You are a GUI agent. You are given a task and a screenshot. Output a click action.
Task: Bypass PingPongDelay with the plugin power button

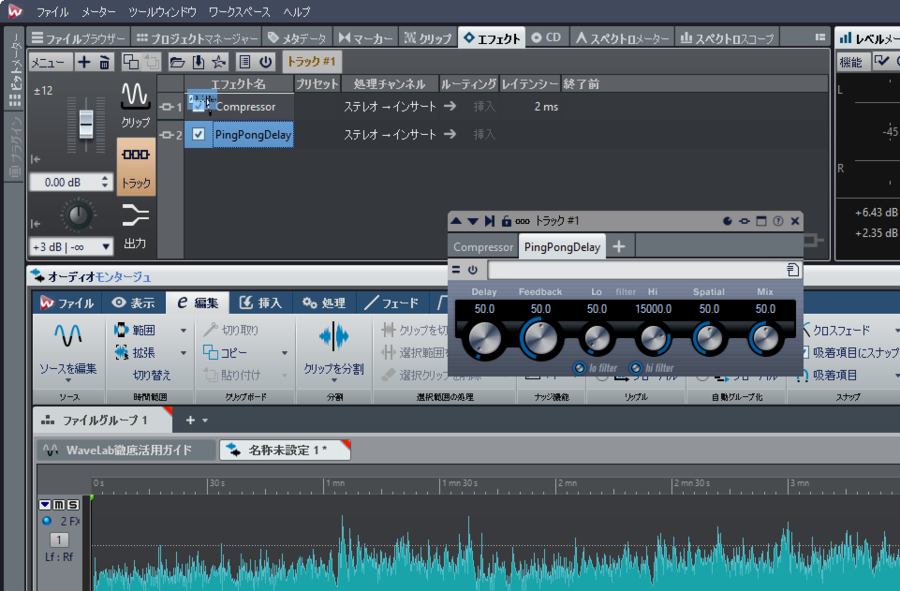[x=472, y=270]
